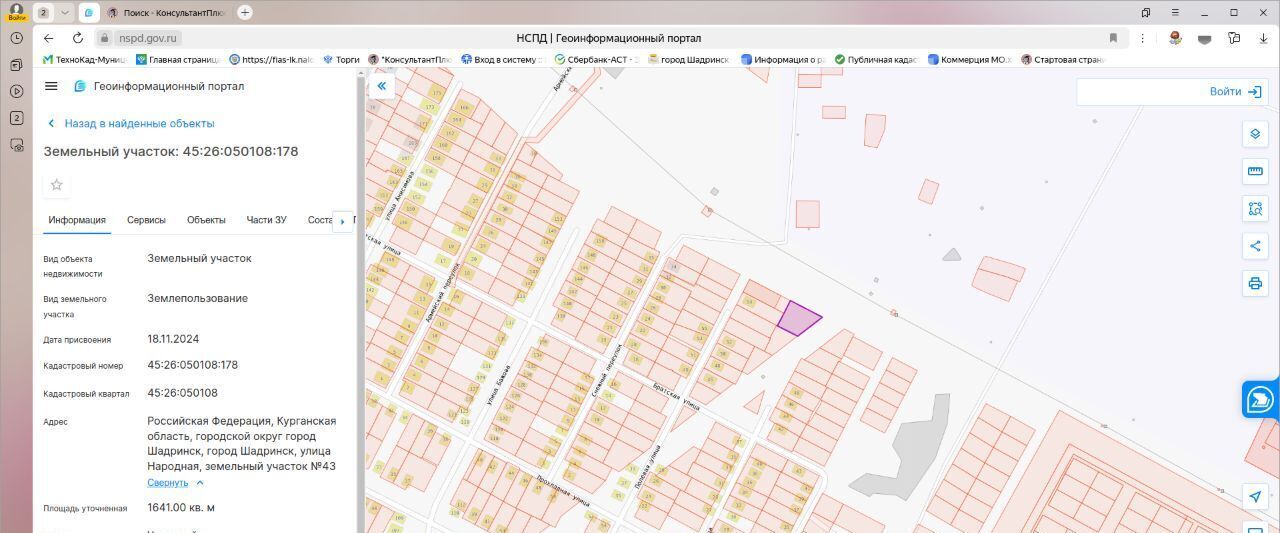Select the area value 1641.00 кв. м

(181, 507)
